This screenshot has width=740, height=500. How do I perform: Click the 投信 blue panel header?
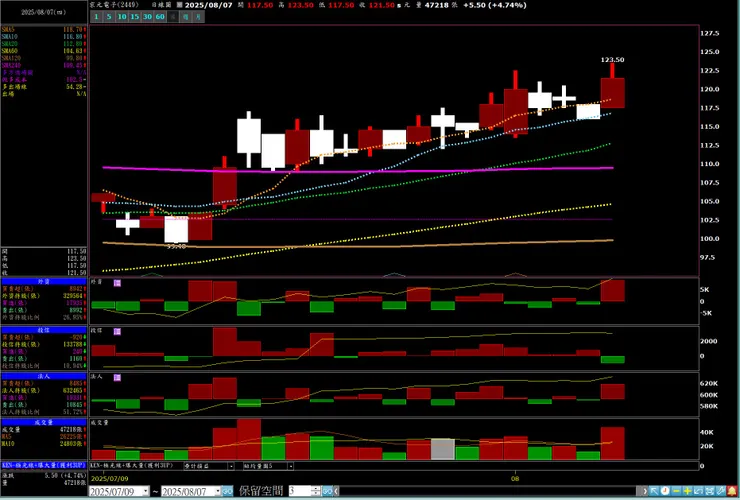(44, 331)
